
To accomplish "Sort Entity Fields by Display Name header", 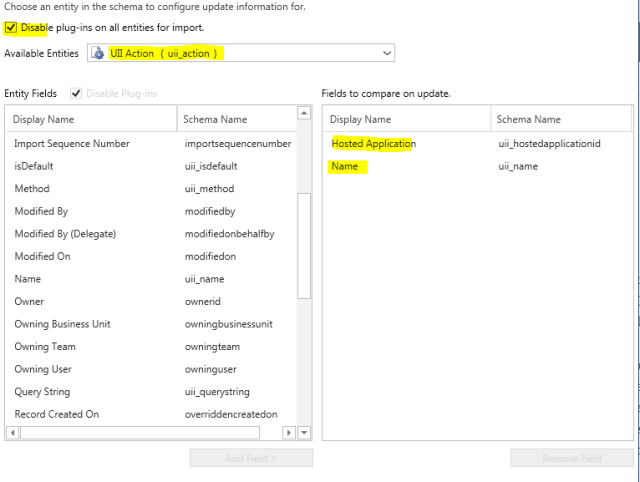I will 91,119.
